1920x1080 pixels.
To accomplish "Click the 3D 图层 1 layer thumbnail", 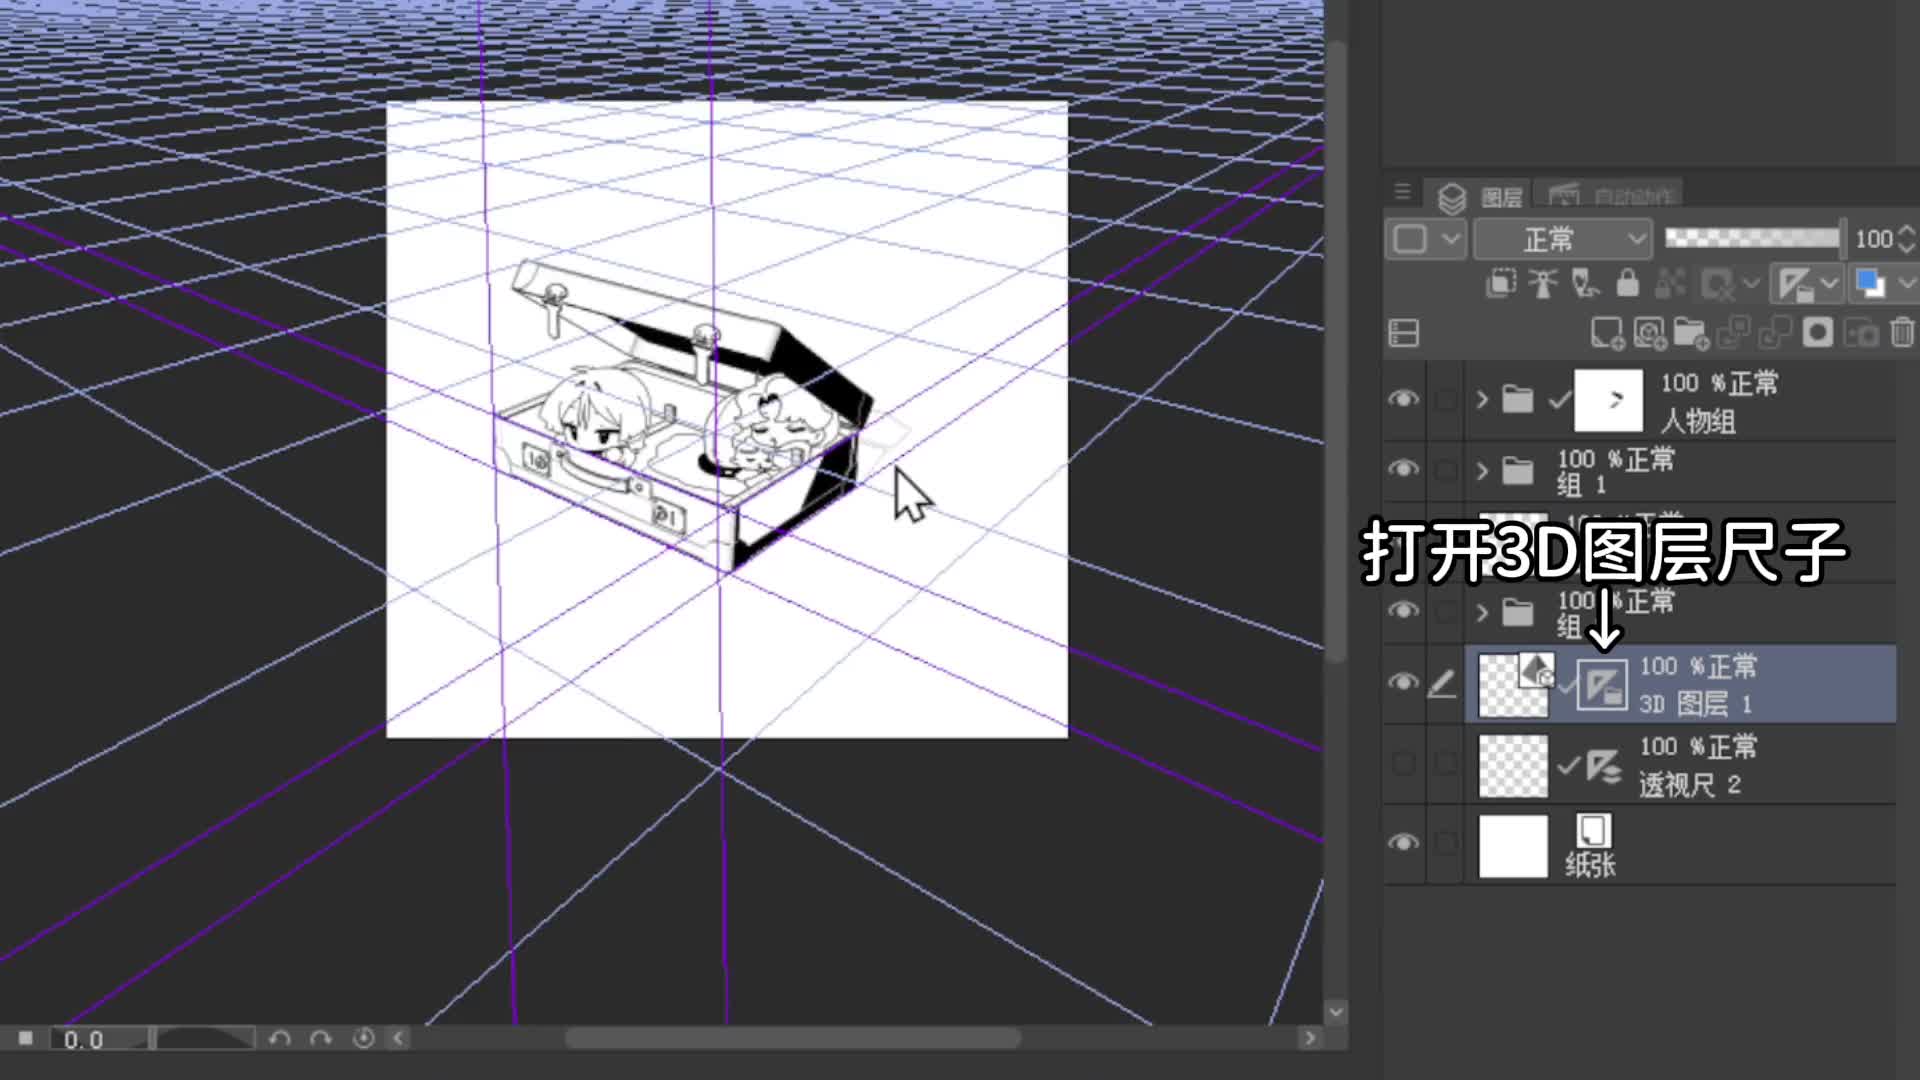I will [x=1512, y=683].
